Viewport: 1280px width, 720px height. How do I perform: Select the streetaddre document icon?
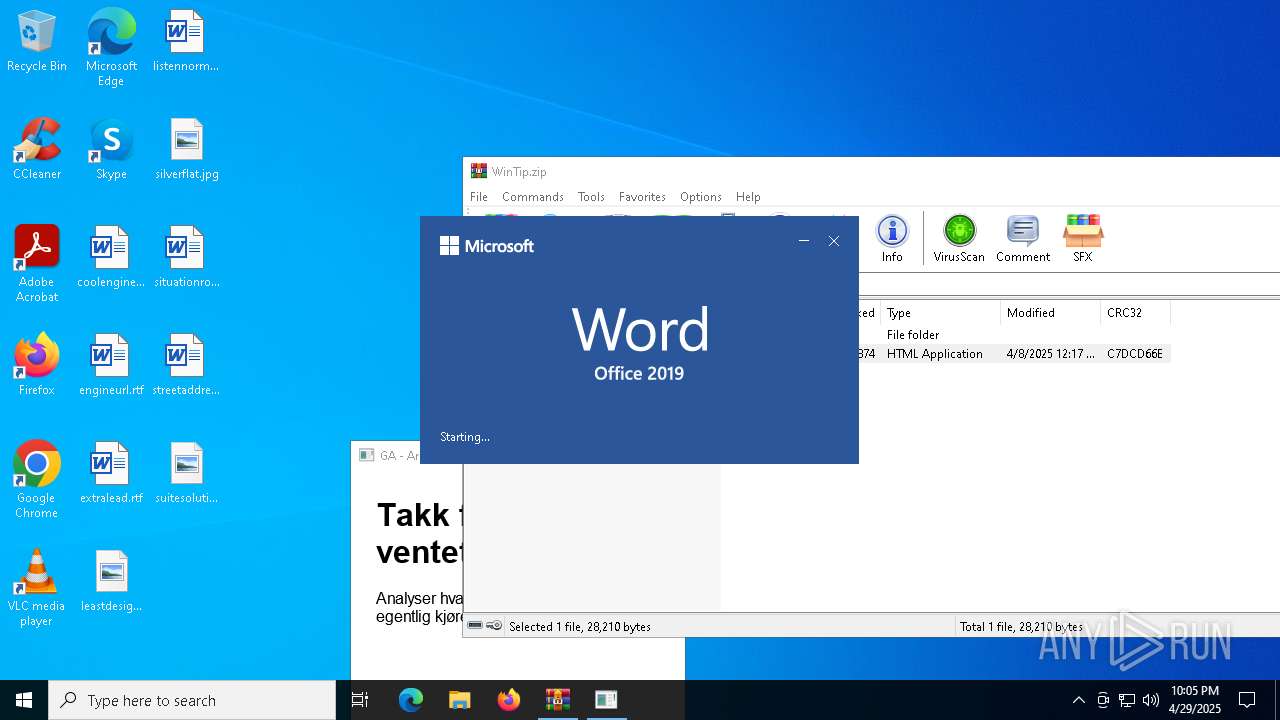(x=186, y=366)
